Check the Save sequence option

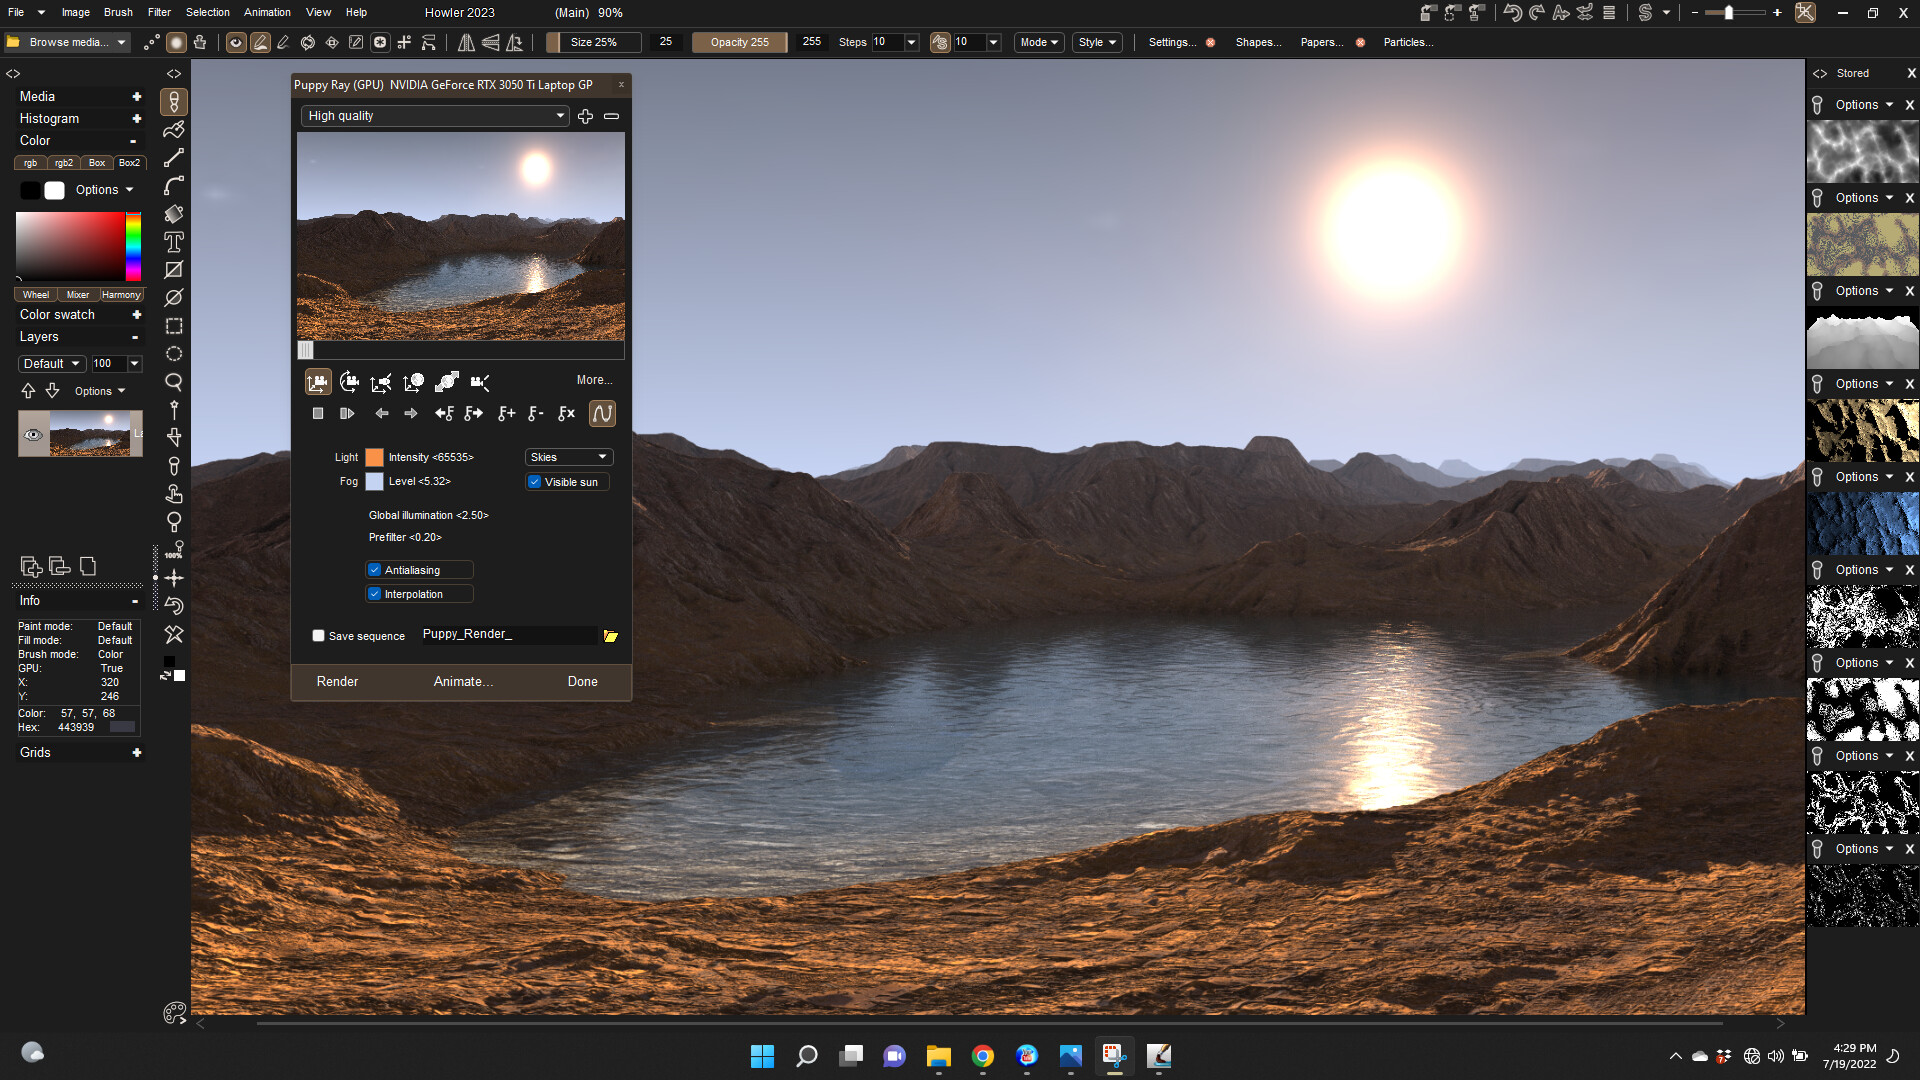click(318, 635)
